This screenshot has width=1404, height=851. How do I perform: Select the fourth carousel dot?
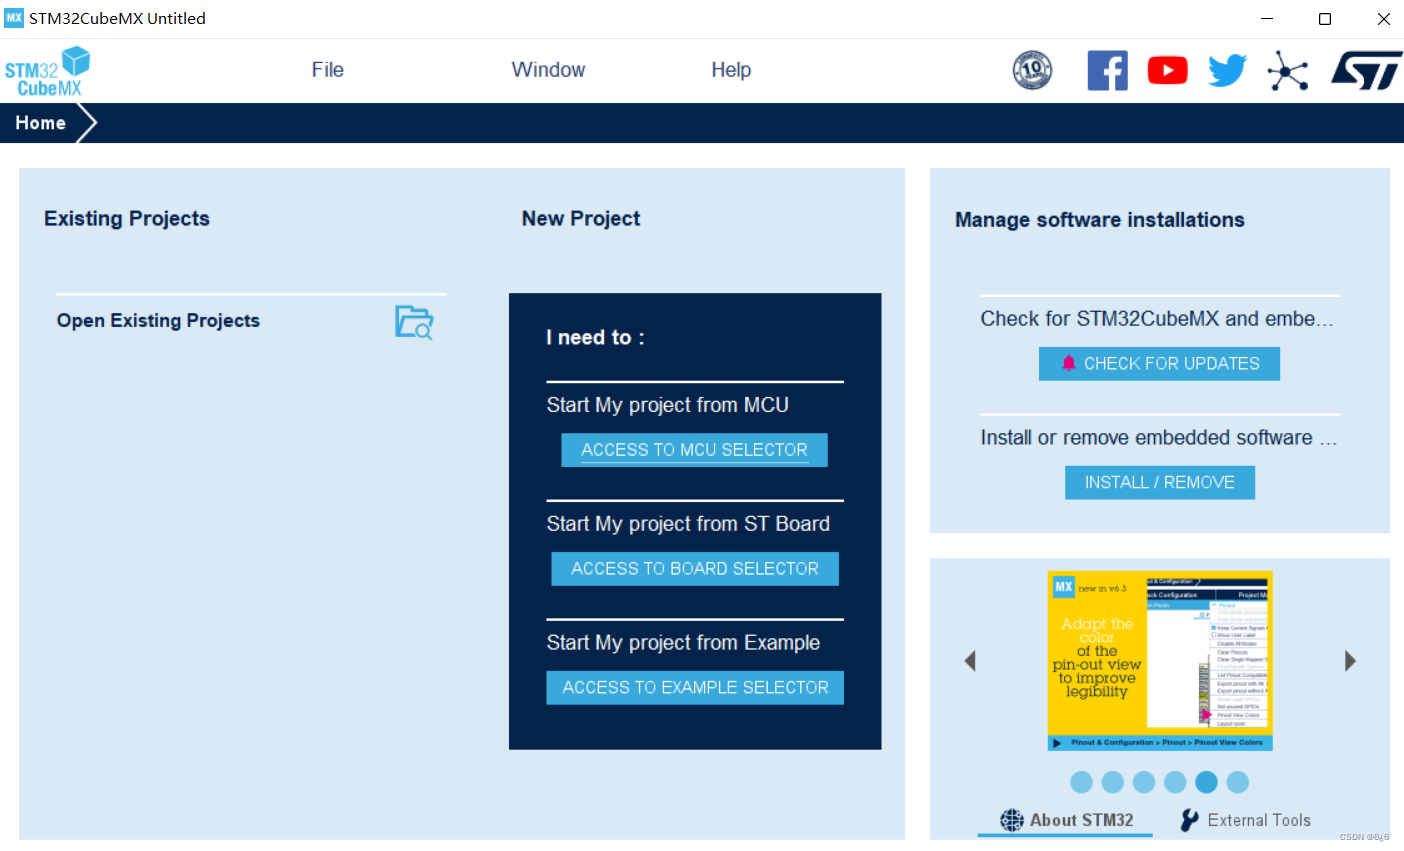click(x=1175, y=782)
